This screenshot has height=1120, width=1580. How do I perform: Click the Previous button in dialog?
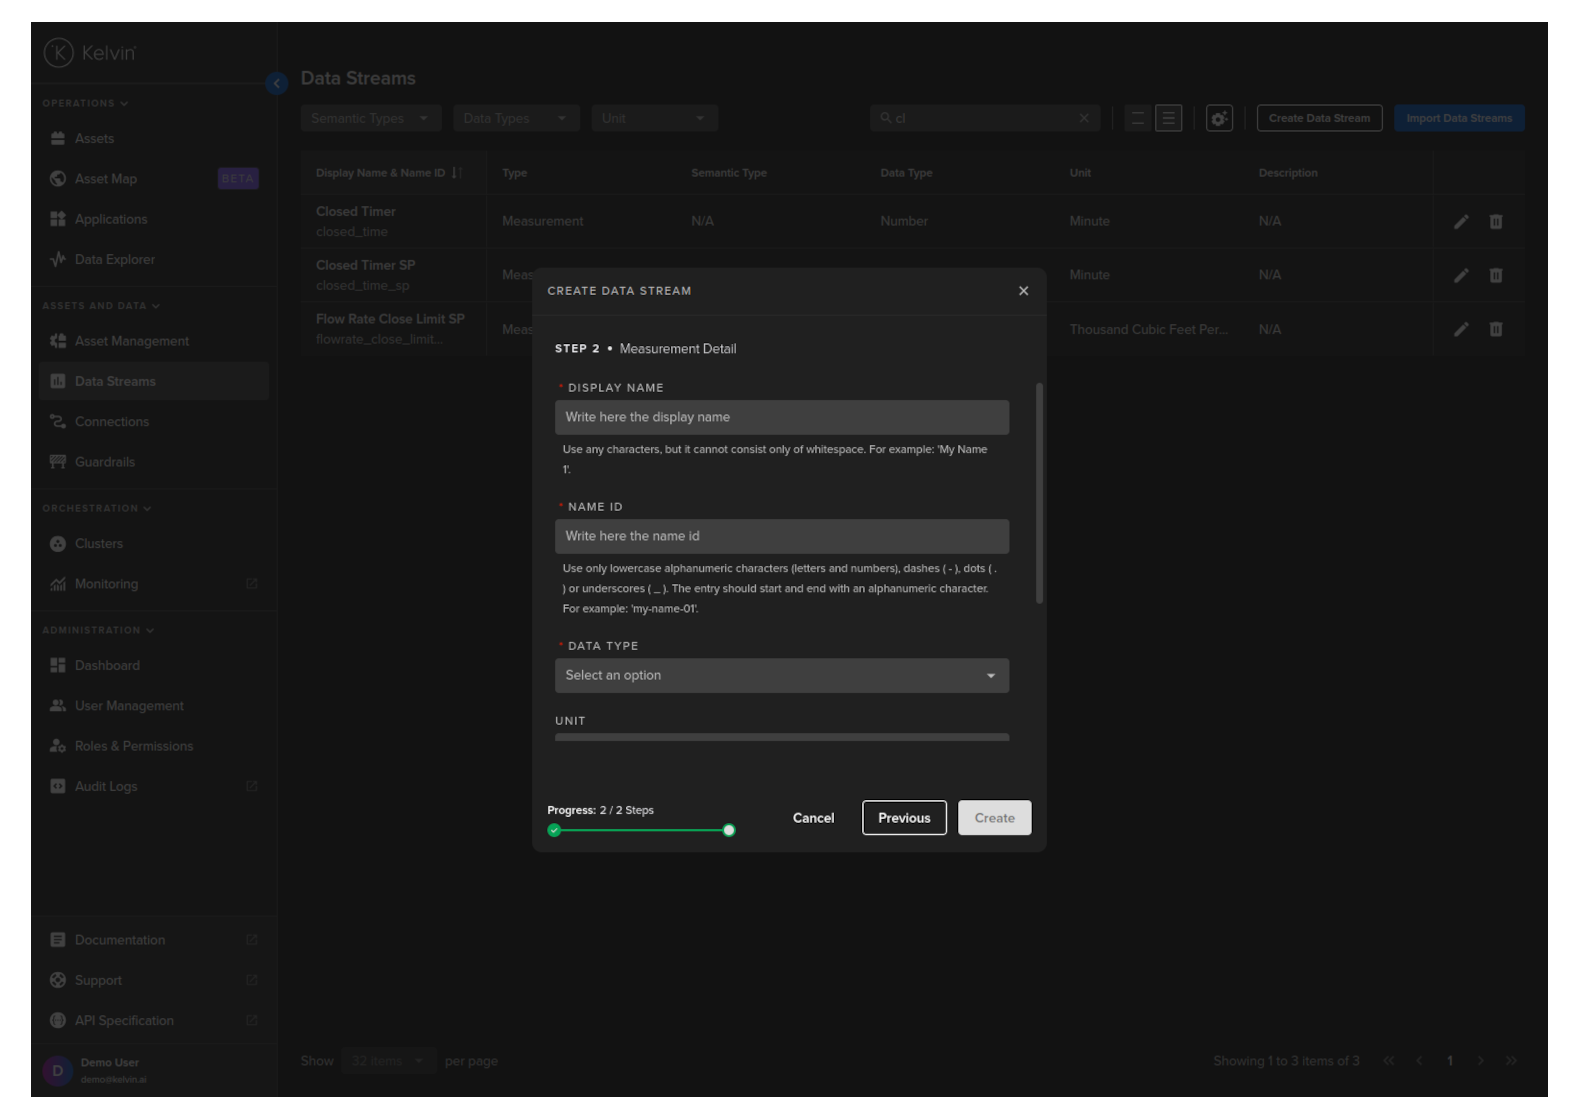click(903, 818)
